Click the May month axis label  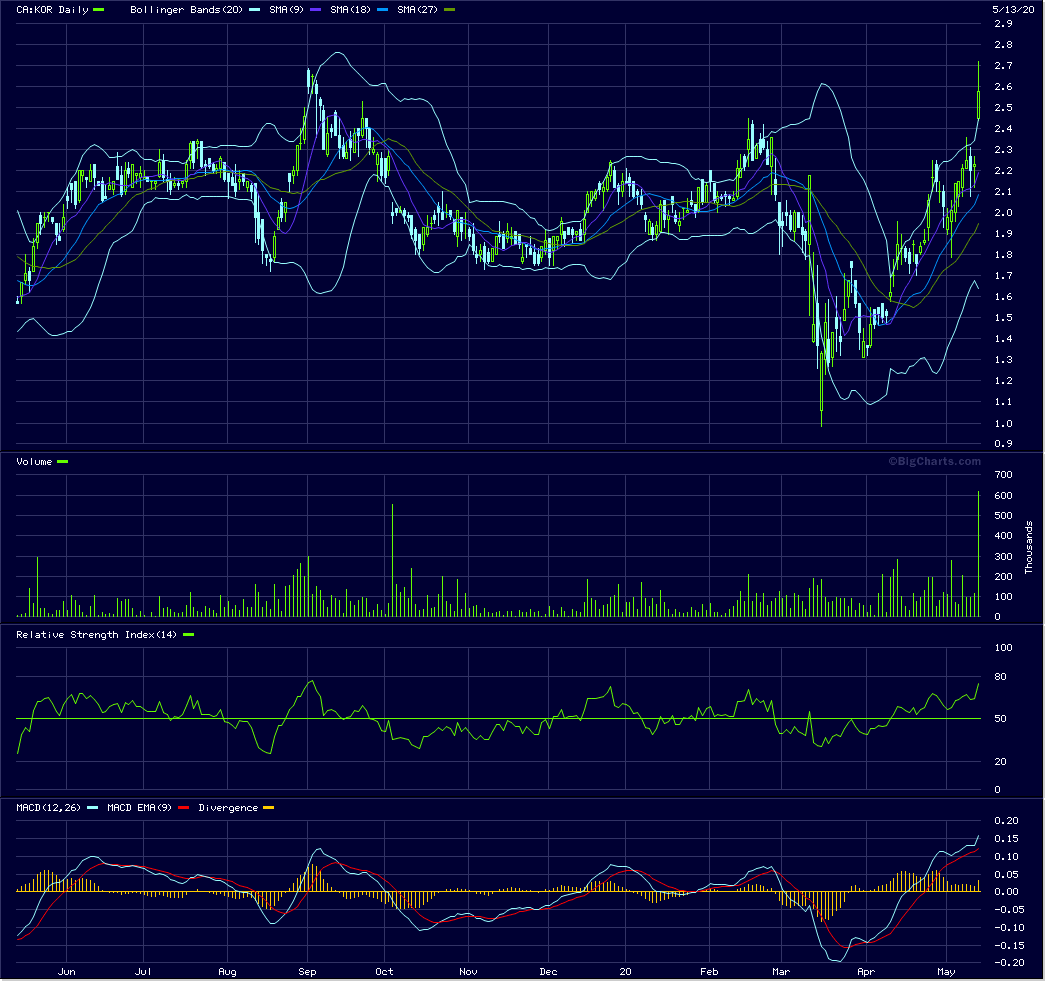pyautogui.click(x=946, y=972)
